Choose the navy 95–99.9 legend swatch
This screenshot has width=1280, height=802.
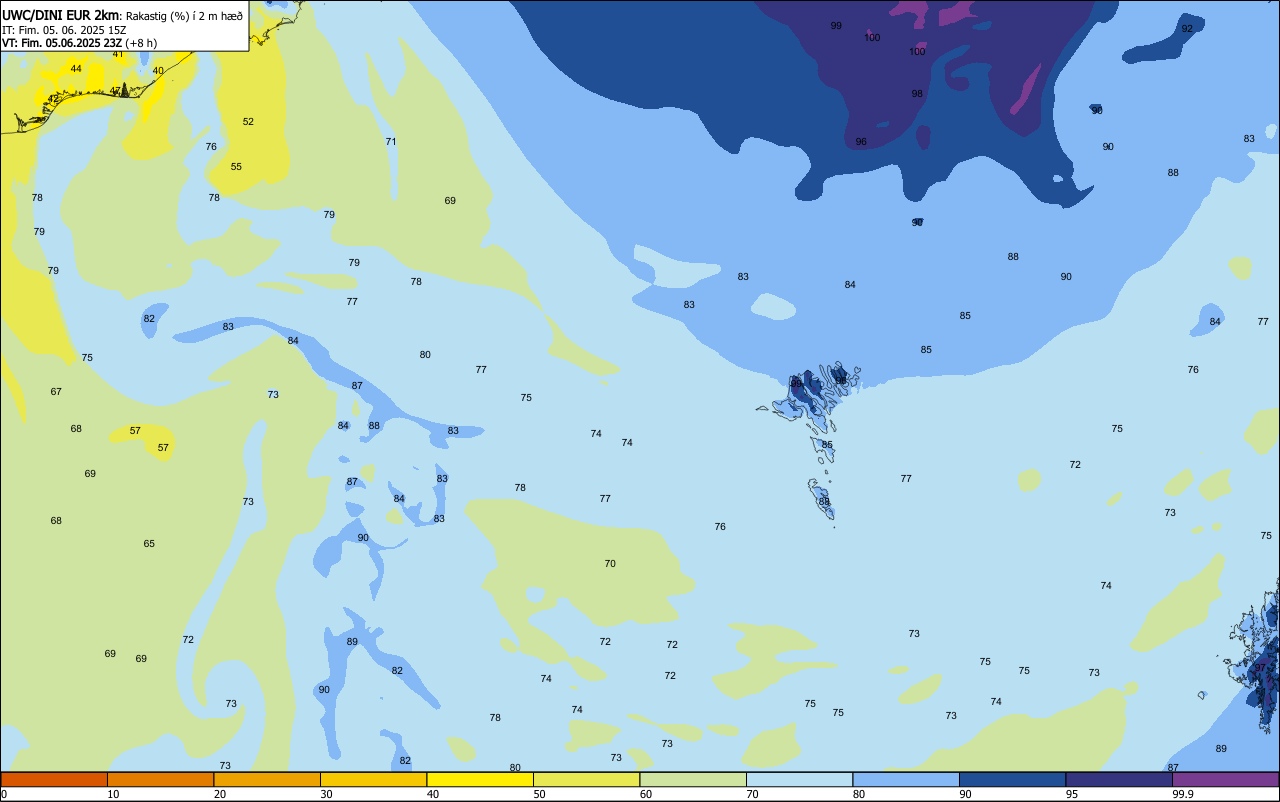(1119, 779)
